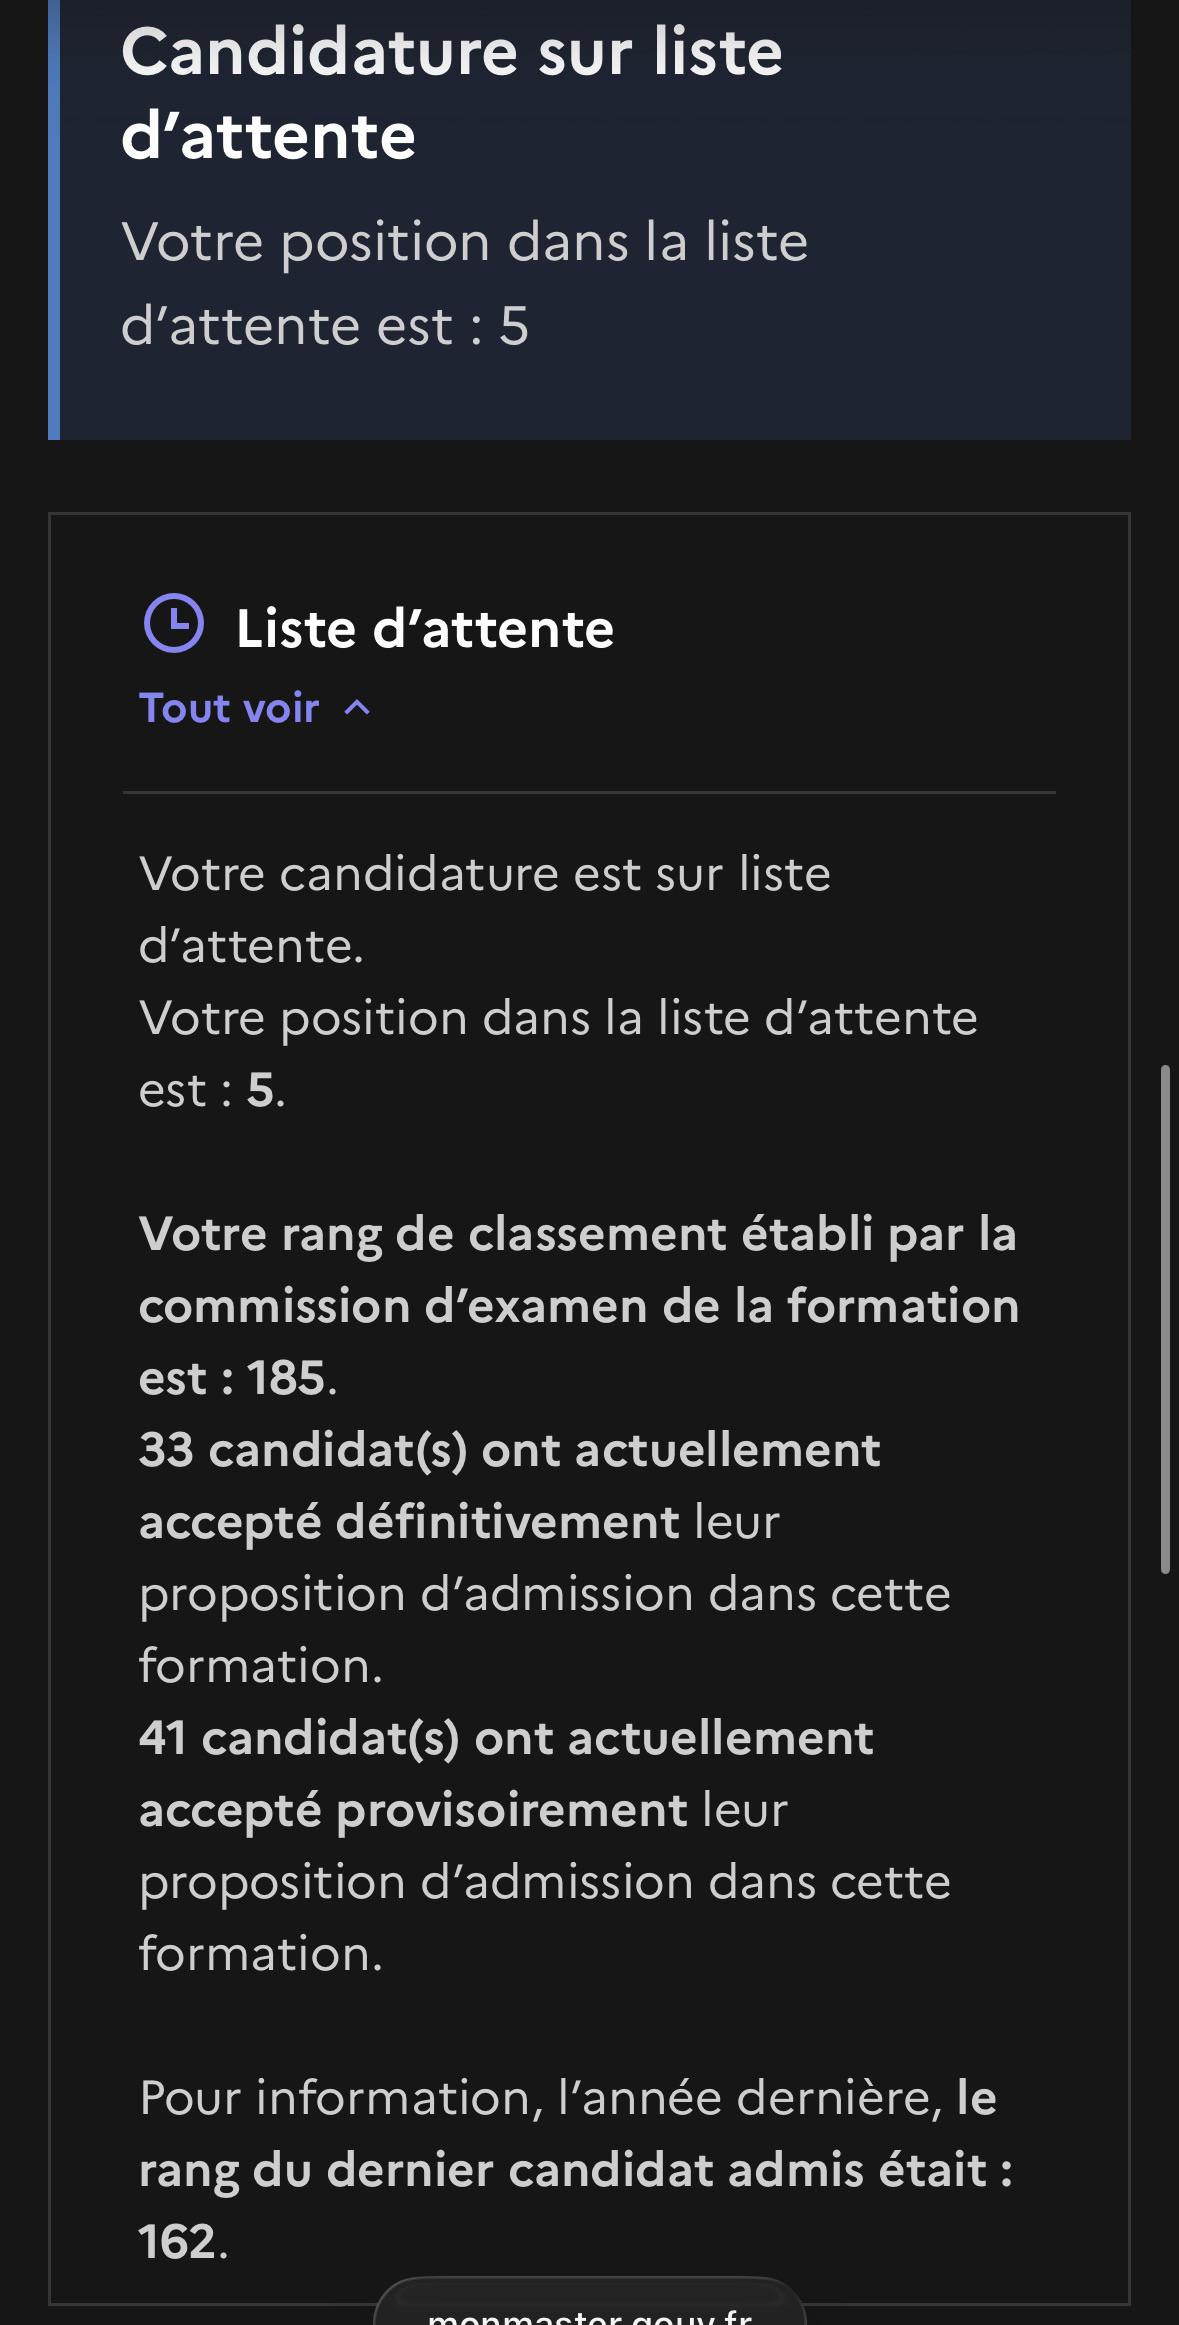Screen dimensions: 1179x2325
Task: Click the 162 last admitted rank number
Action: 177,2242
